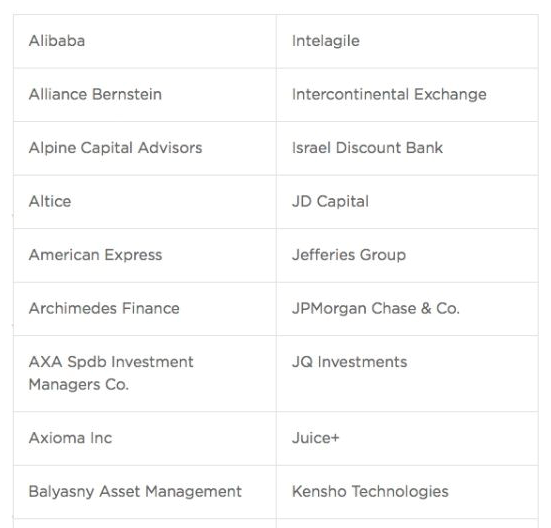Click the word Bernstein in second row
551x528 pixels.
coord(127,94)
